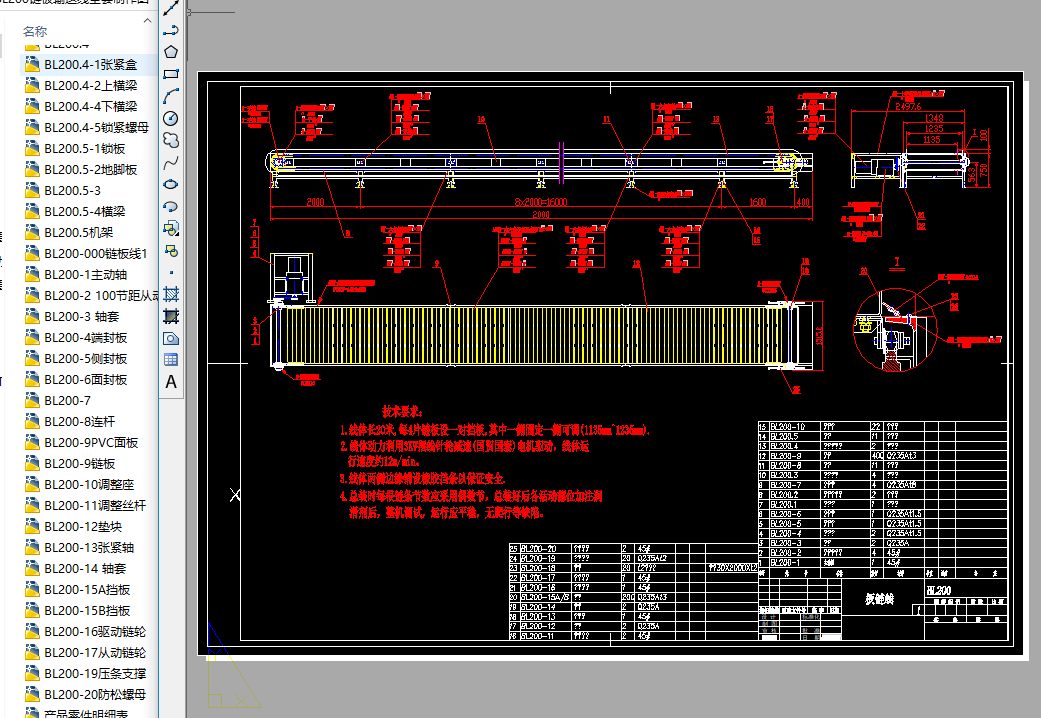Select the Ellipse Arc tool
Image resolution: width=1041 pixels, height=718 pixels.
[x=171, y=206]
